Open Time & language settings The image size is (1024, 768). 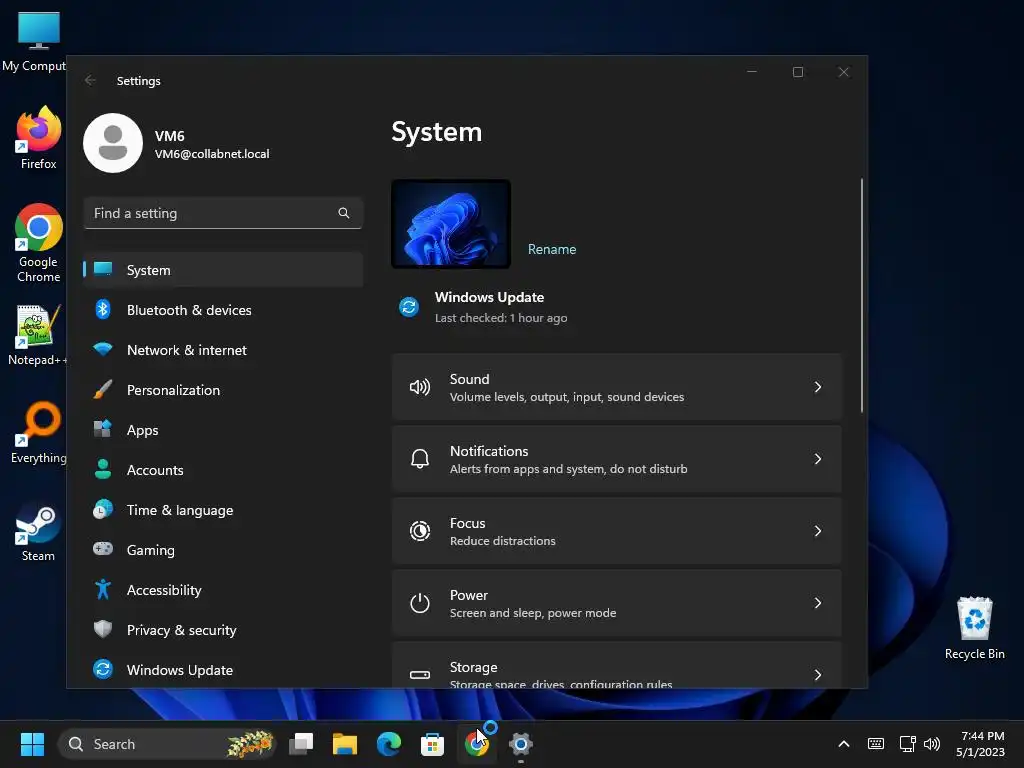click(x=223, y=510)
